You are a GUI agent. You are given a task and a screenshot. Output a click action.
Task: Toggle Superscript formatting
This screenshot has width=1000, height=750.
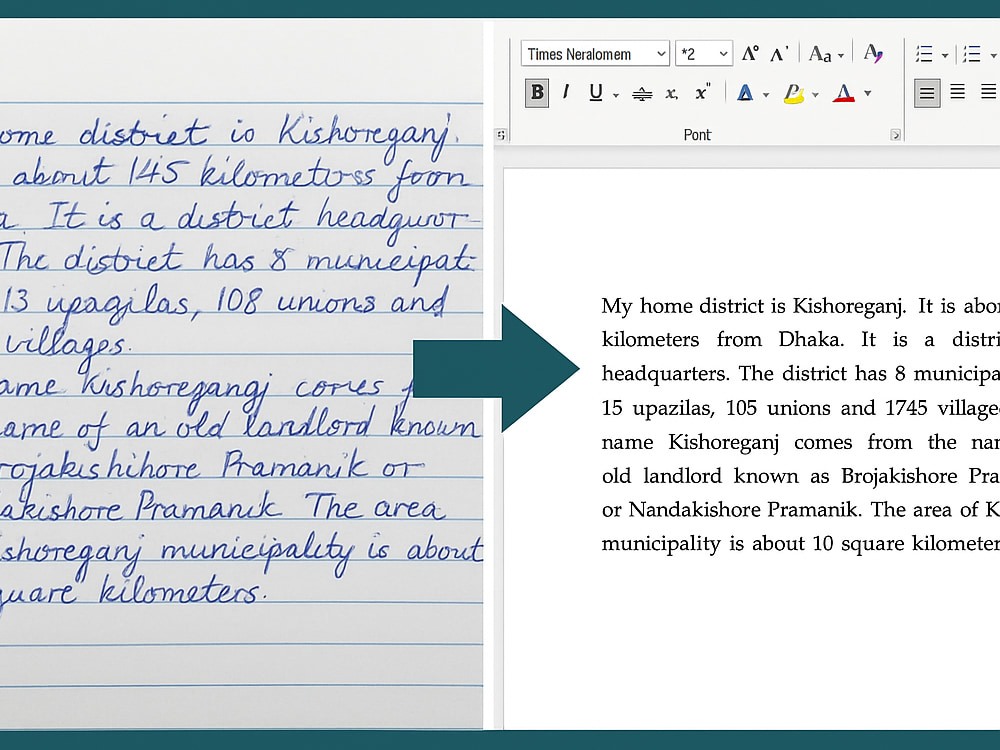tap(702, 92)
